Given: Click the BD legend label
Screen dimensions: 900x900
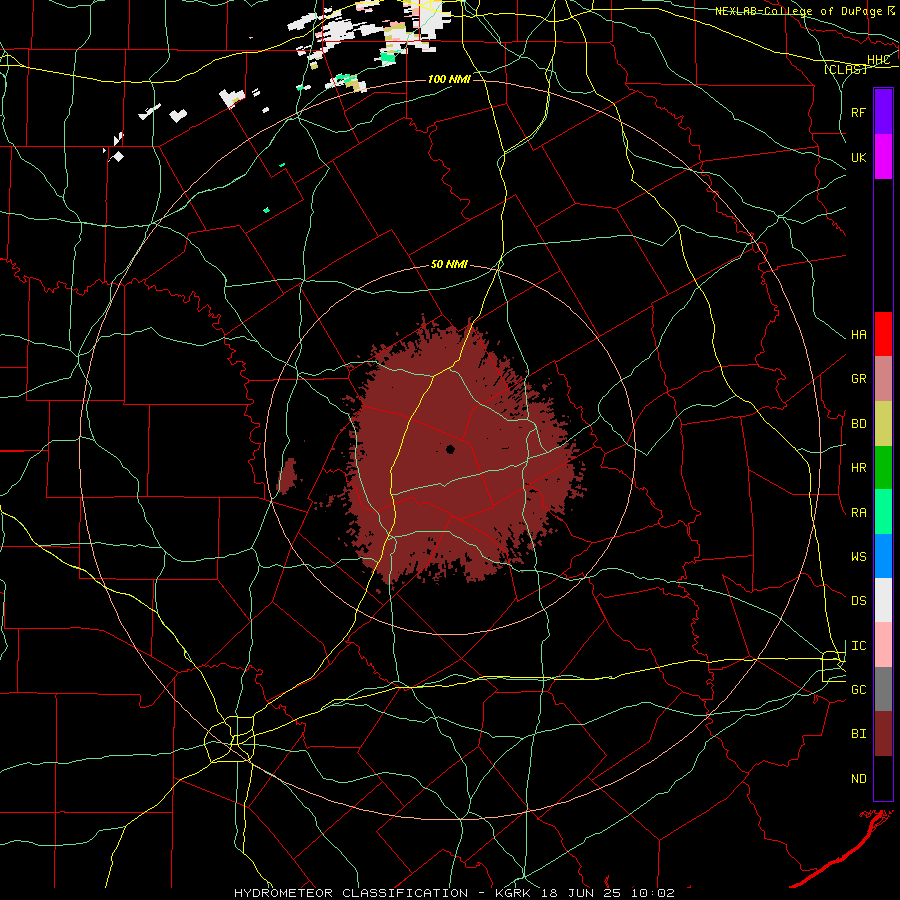Looking at the screenshot, I should pos(858,424).
